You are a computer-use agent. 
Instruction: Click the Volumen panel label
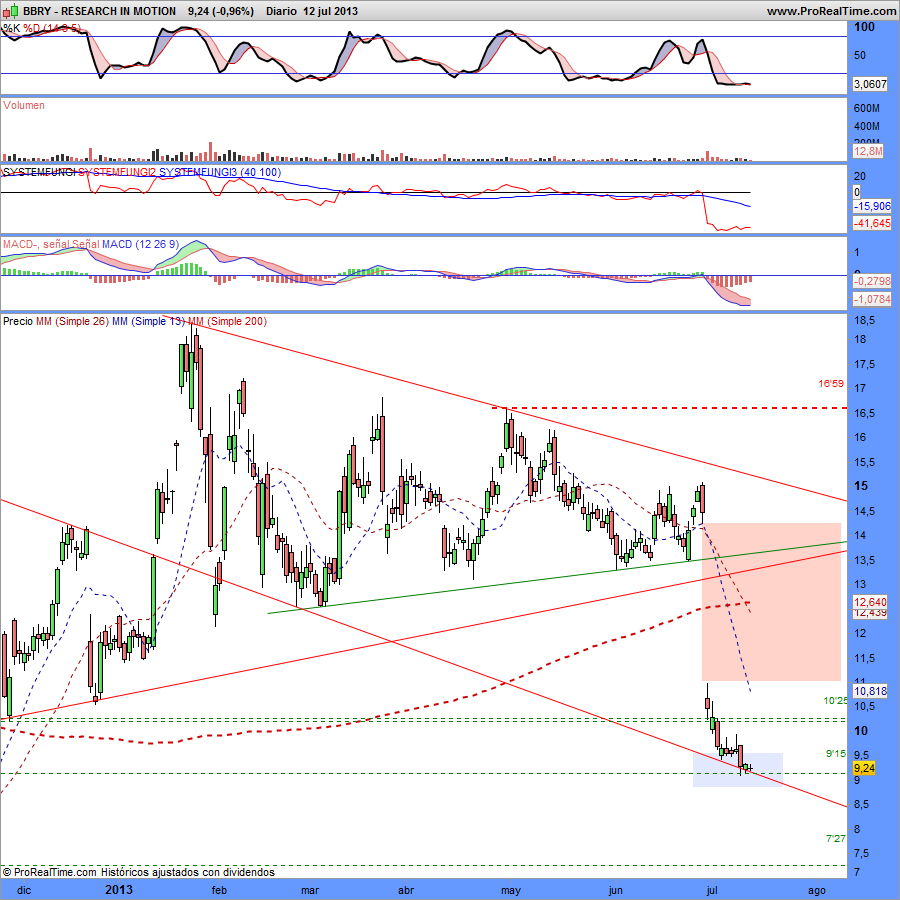pyautogui.click(x=24, y=105)
